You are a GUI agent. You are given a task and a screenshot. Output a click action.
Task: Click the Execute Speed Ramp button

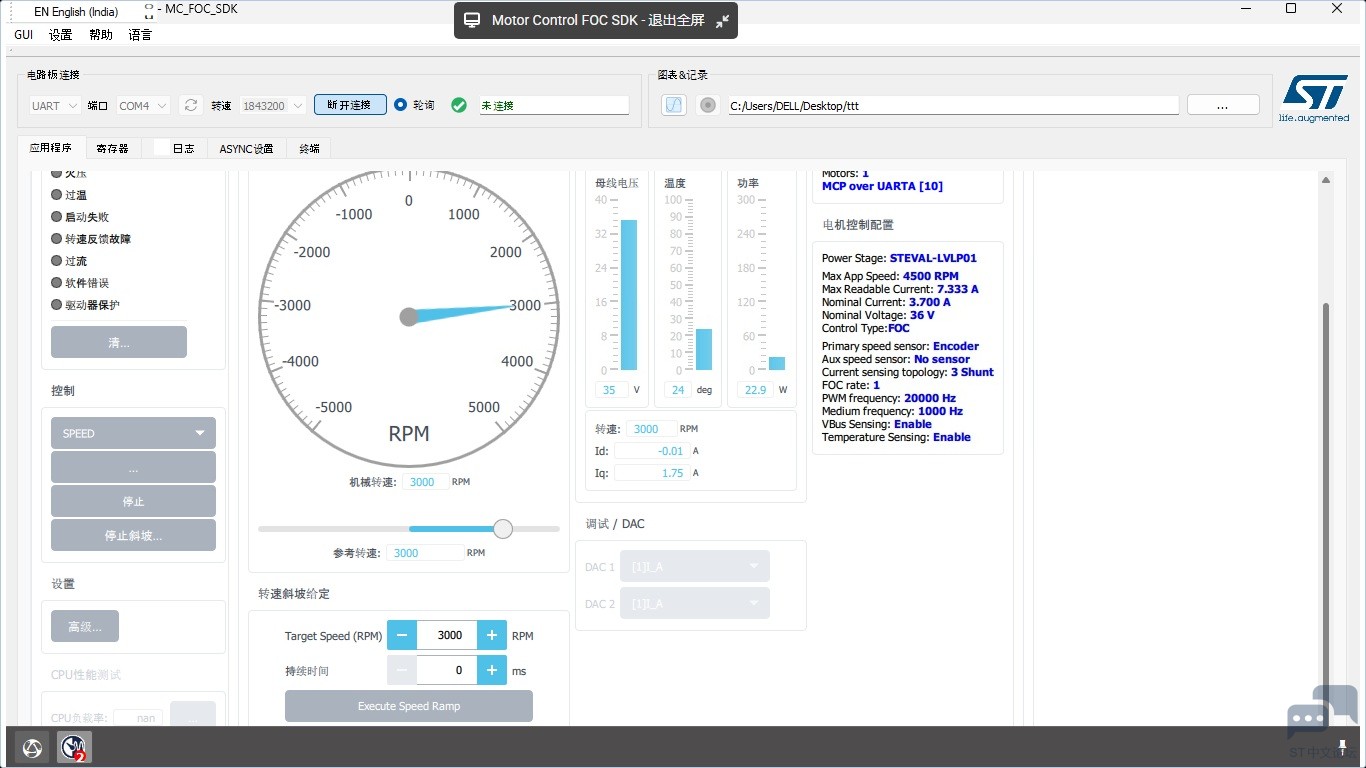click(408, 706)
